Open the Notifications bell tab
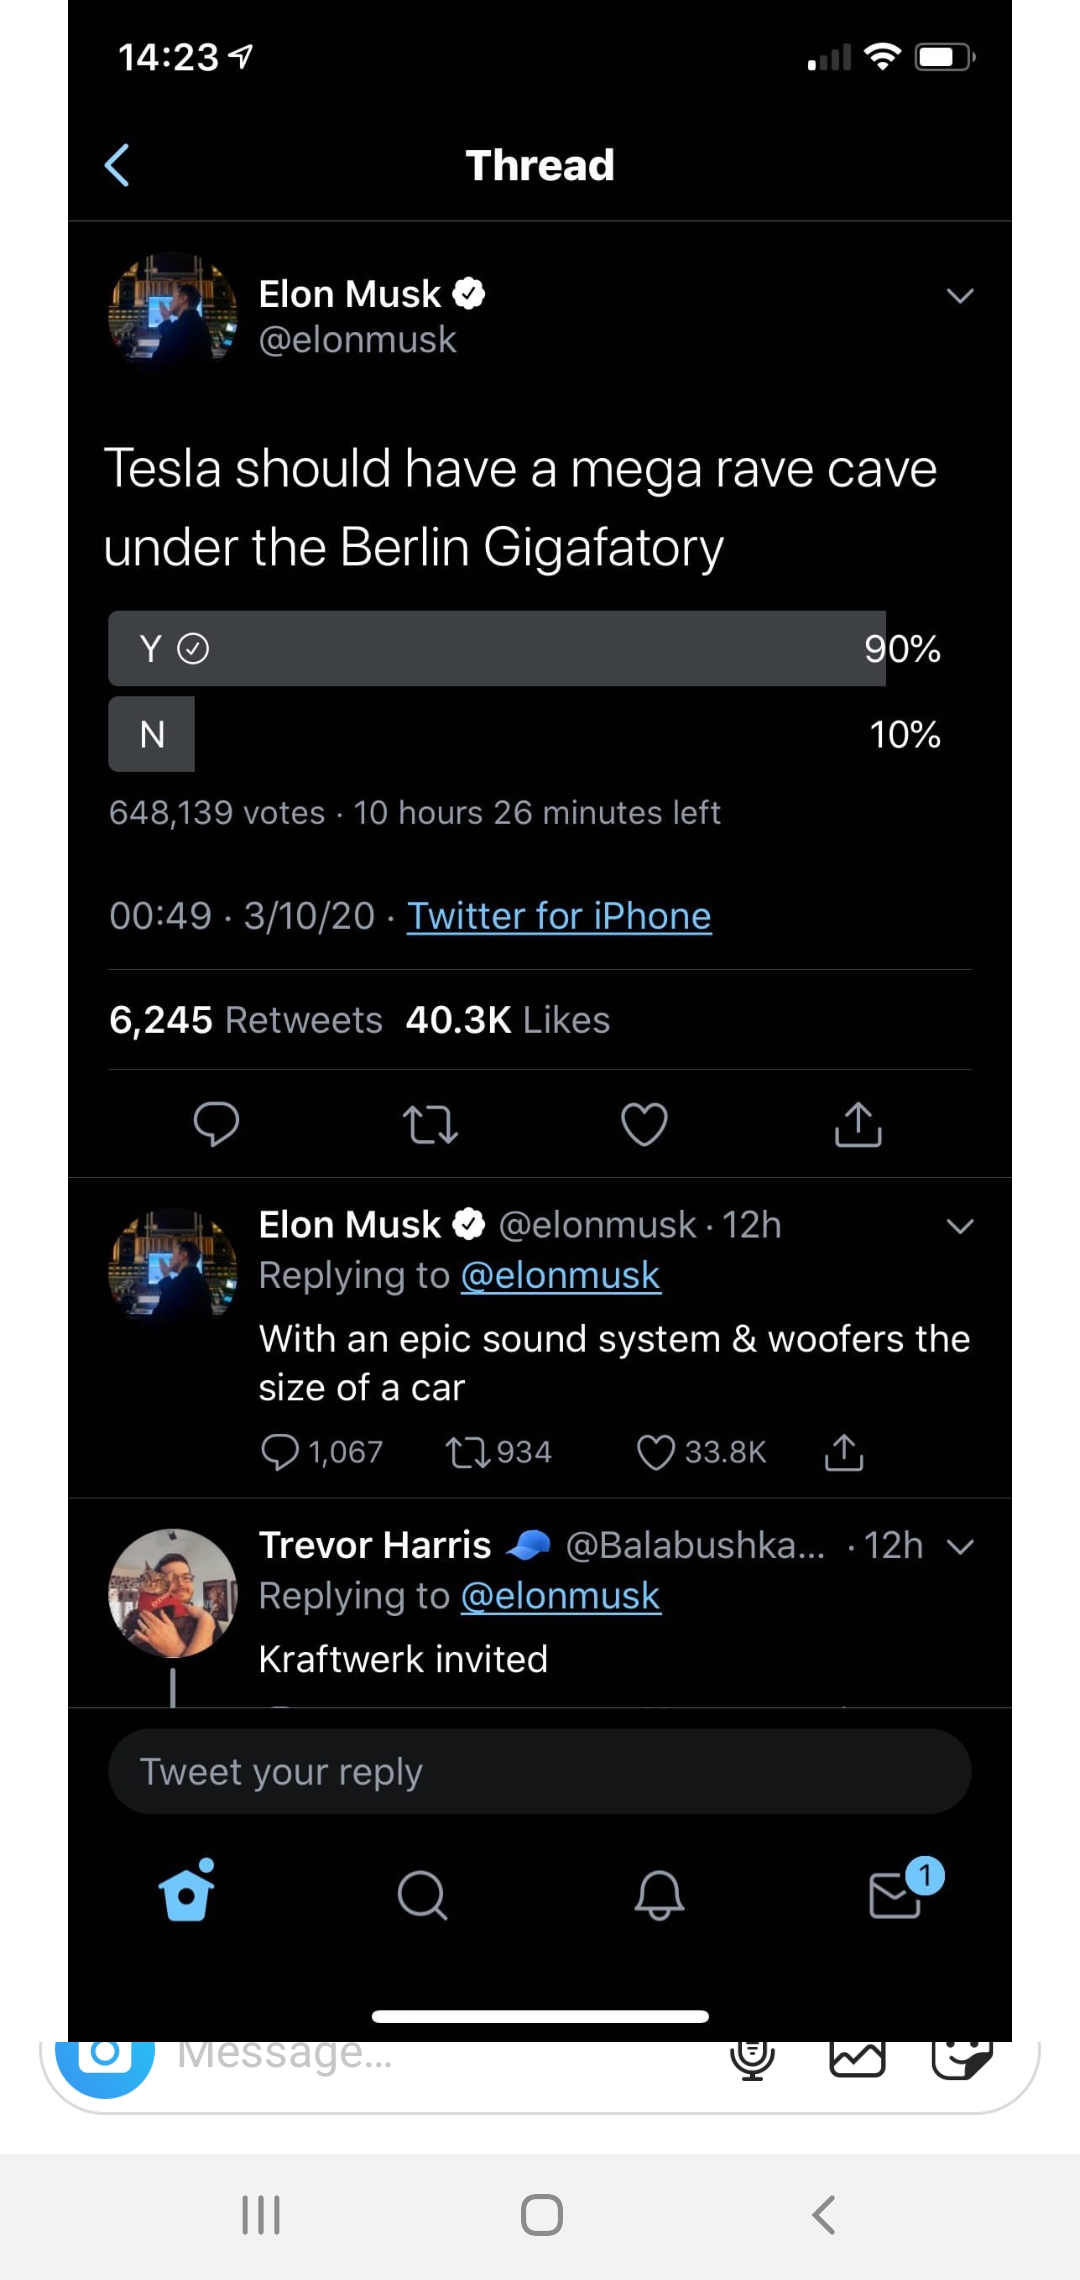The height and width of the screenshot is (2280, 1080). [659, 1895]
